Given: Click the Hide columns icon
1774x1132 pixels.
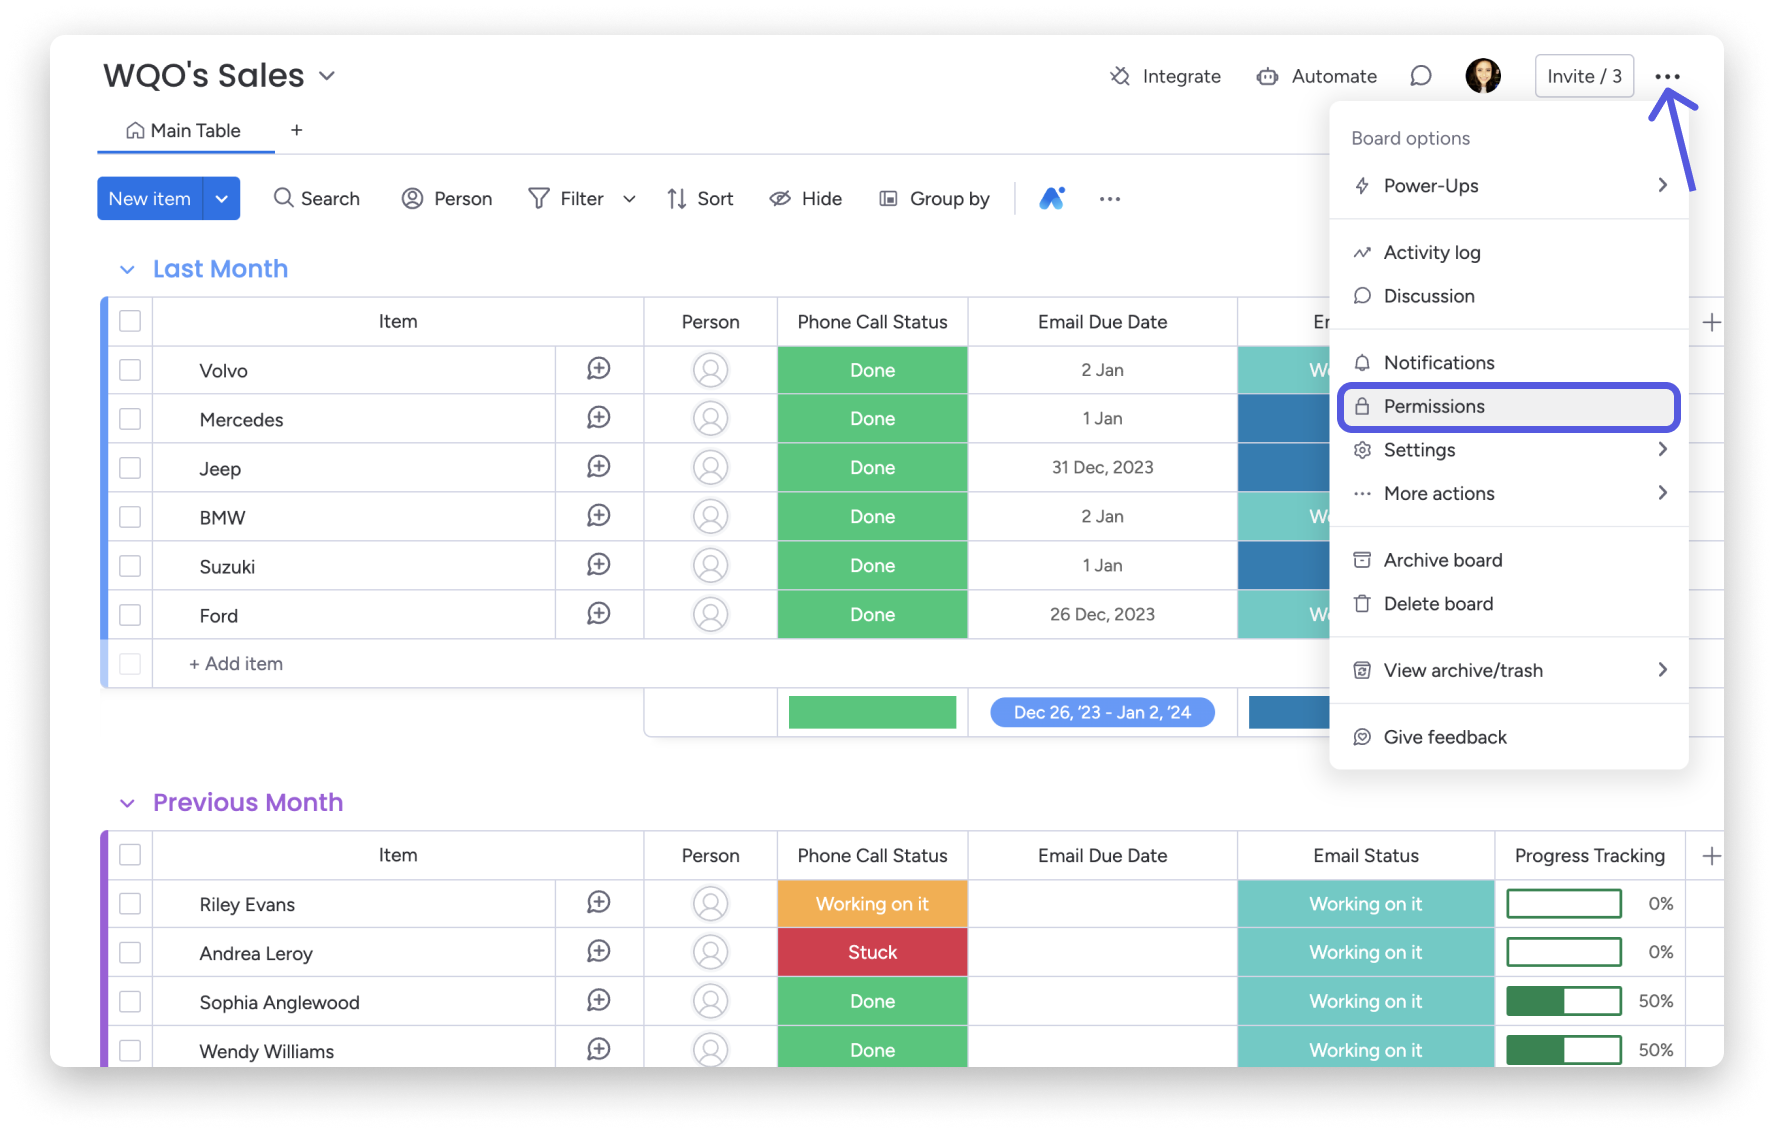Looking at the screenshot, I should 805,198.
